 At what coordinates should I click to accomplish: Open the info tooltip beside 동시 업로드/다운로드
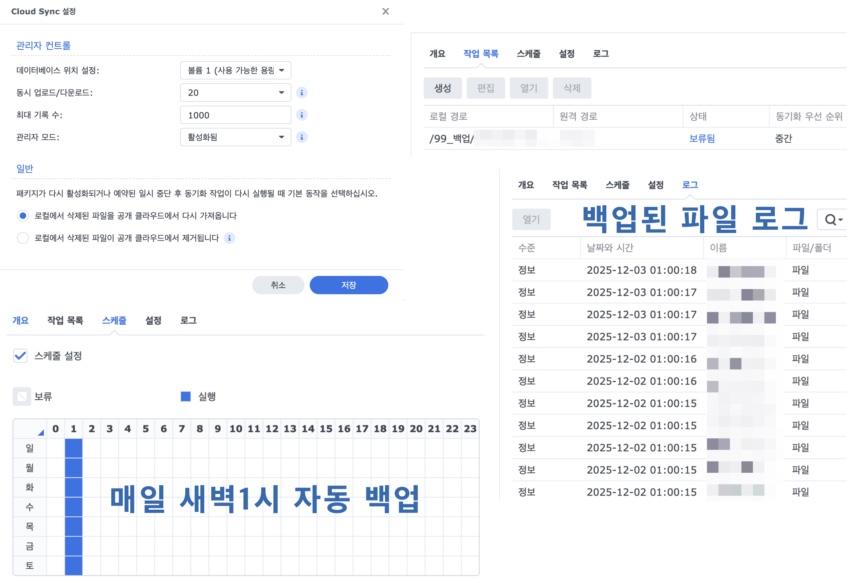coord(302,92)
